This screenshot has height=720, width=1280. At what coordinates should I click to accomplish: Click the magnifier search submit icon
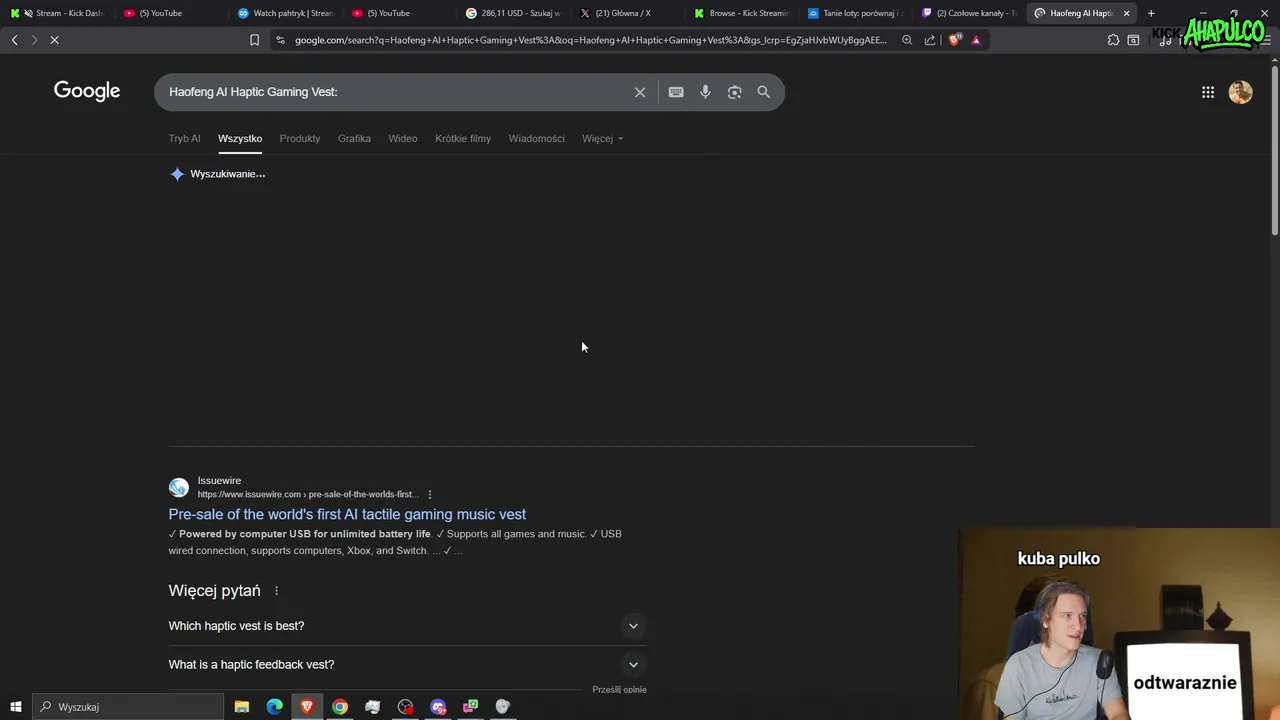(x=764, y=92)
